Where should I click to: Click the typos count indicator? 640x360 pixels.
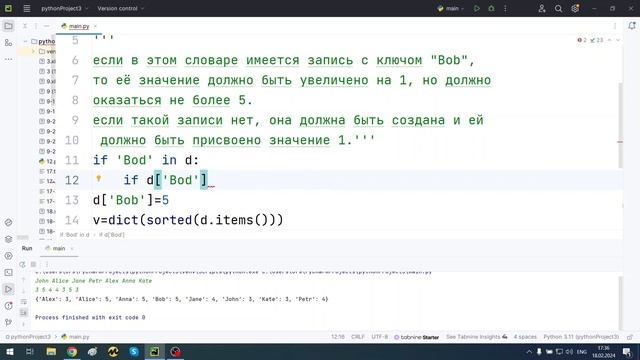tap(597, 40)
